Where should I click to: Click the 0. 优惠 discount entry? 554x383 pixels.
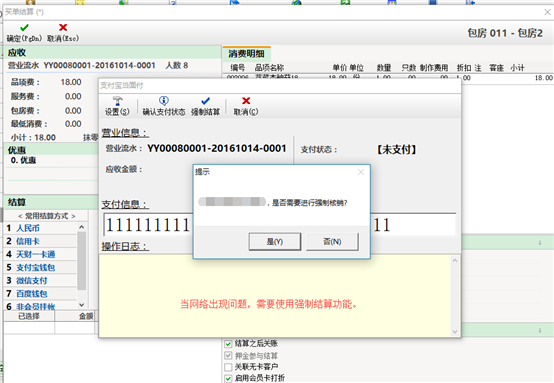pyautogui.click(x=23, y=160)
